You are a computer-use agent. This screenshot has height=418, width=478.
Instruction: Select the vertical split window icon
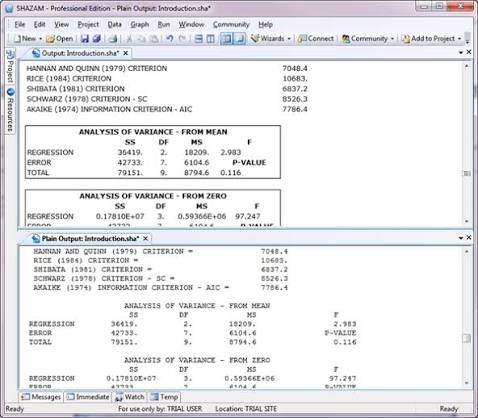tap(210, 39)
